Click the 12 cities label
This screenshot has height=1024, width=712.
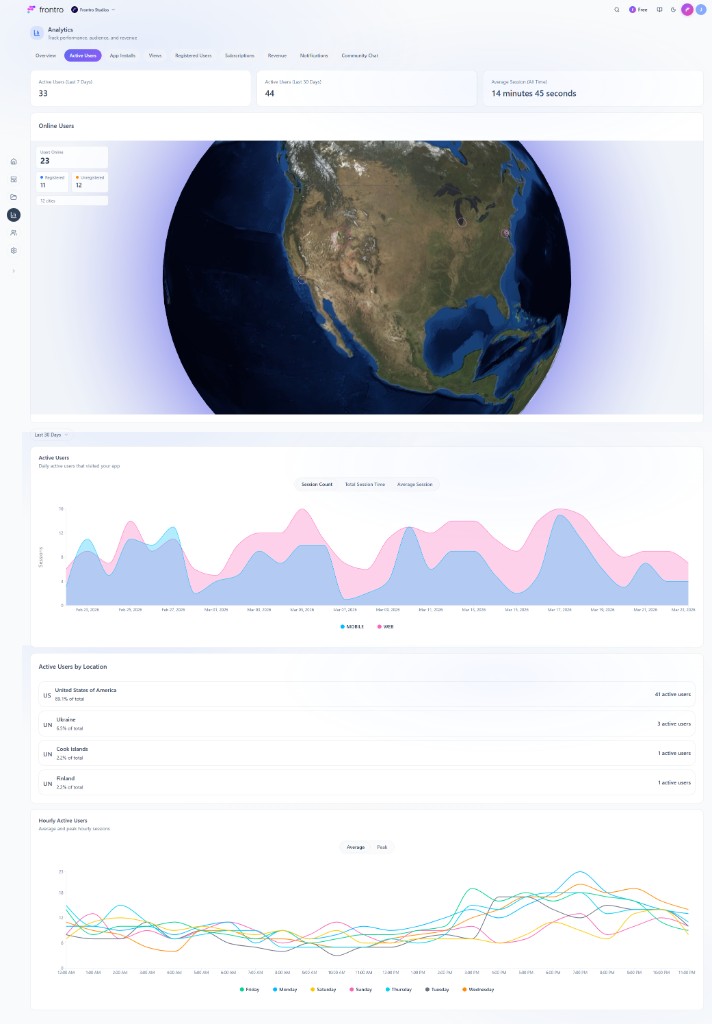48,201
